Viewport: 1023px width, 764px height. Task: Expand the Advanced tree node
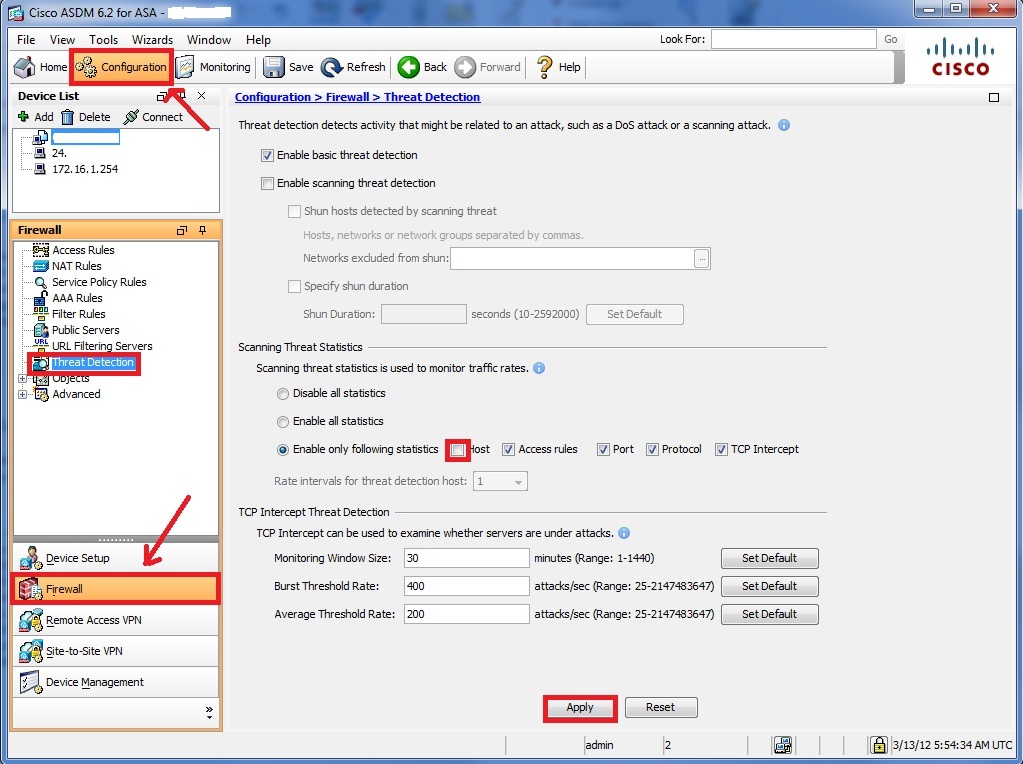[22, 394]
